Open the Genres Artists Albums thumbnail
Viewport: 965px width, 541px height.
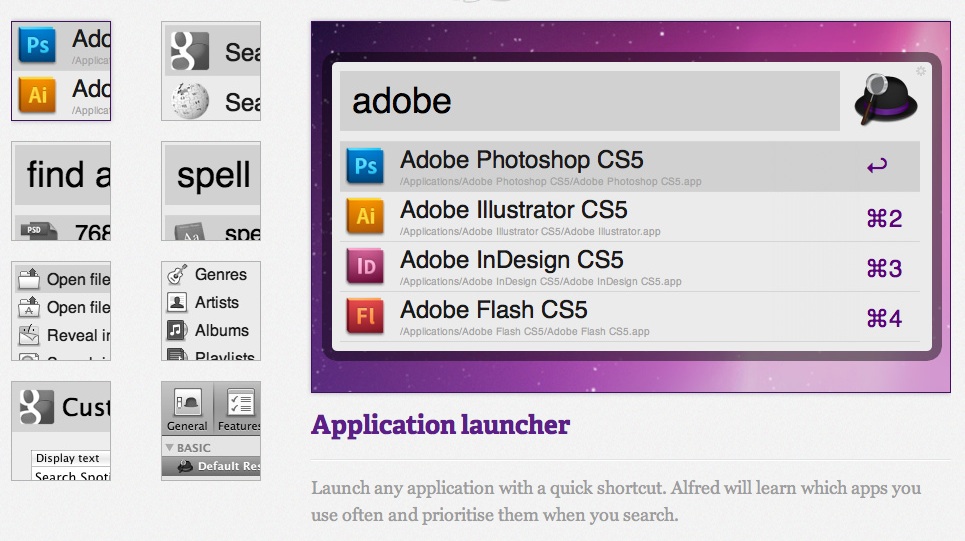[211, 311]
